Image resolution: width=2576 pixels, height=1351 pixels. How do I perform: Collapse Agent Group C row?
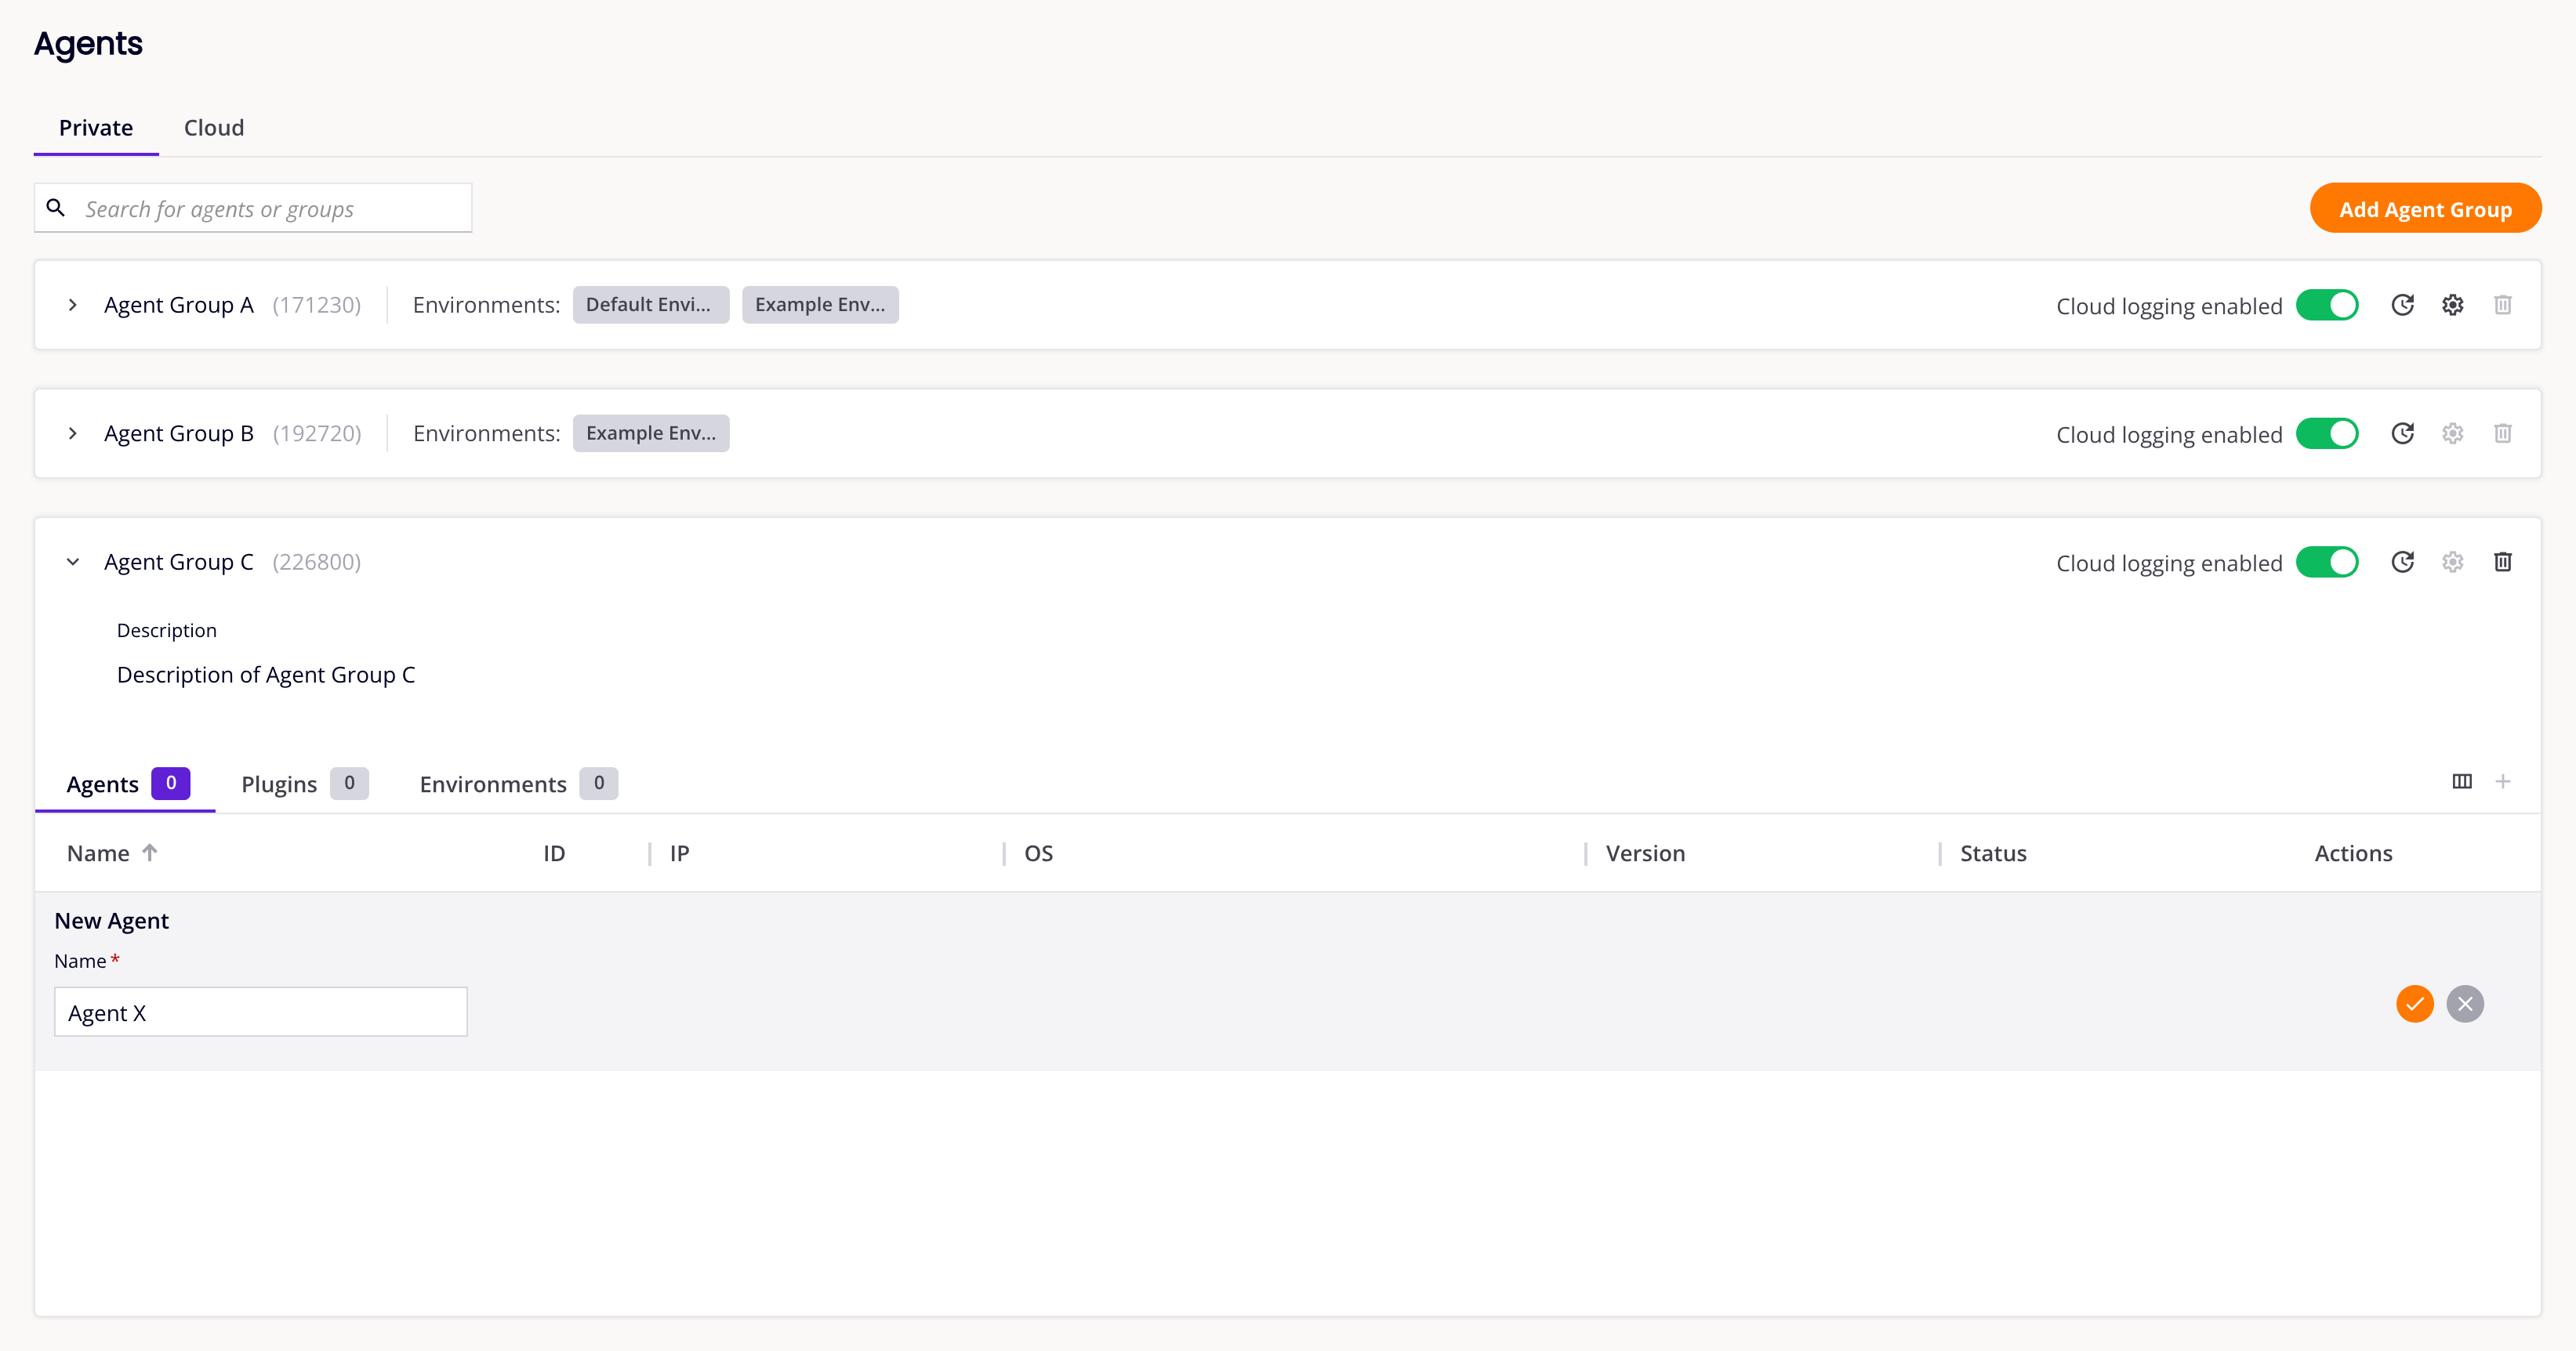(71, 562)
